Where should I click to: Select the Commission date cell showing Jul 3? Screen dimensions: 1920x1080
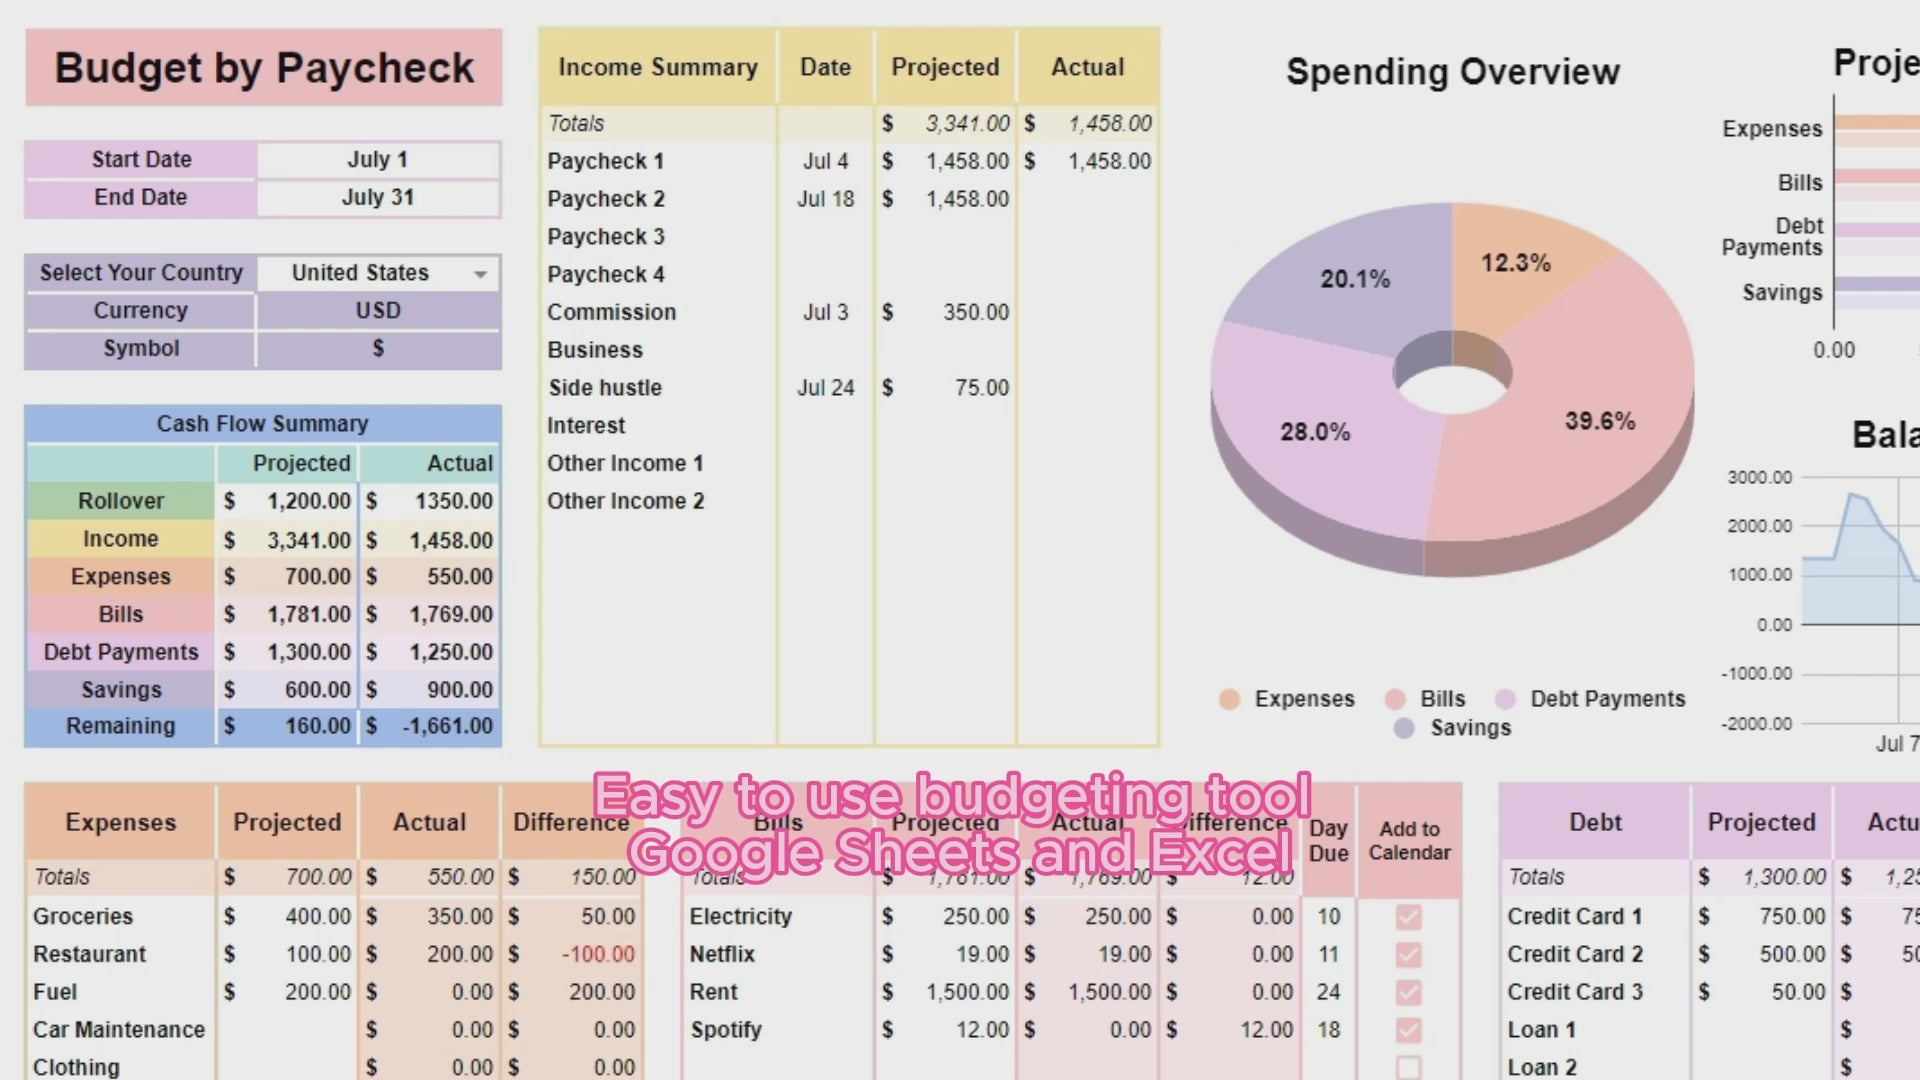coord(825,311)
